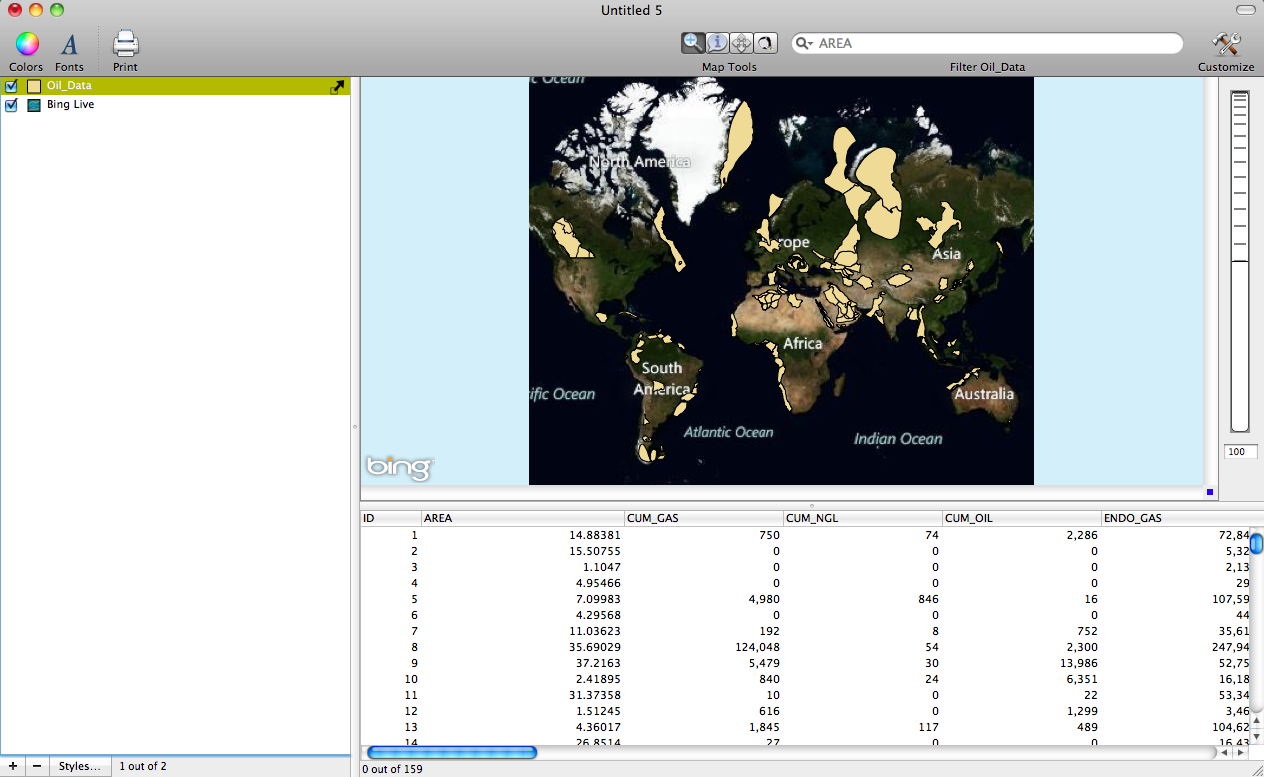Image resolution: width=1264 pixels, height=777 pixels.
Task: Remove selected layer with the minus button
Action: point(37,766)
